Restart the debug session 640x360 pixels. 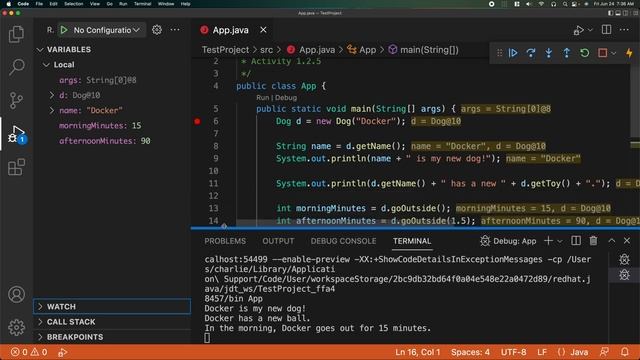(x=584, y=53)
